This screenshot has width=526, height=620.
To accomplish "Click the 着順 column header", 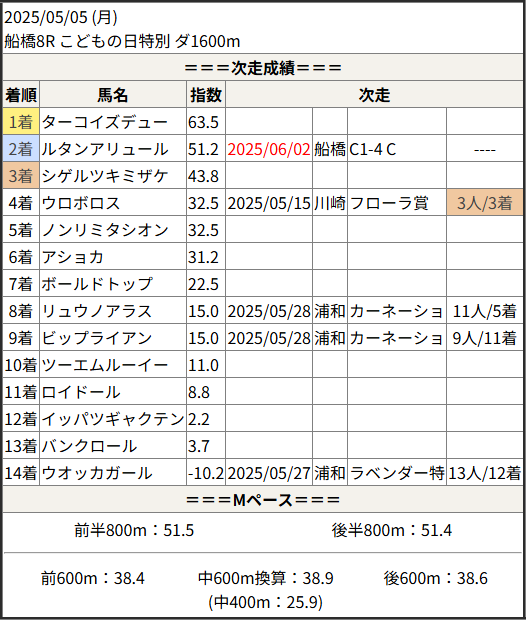I will point(21,95).
